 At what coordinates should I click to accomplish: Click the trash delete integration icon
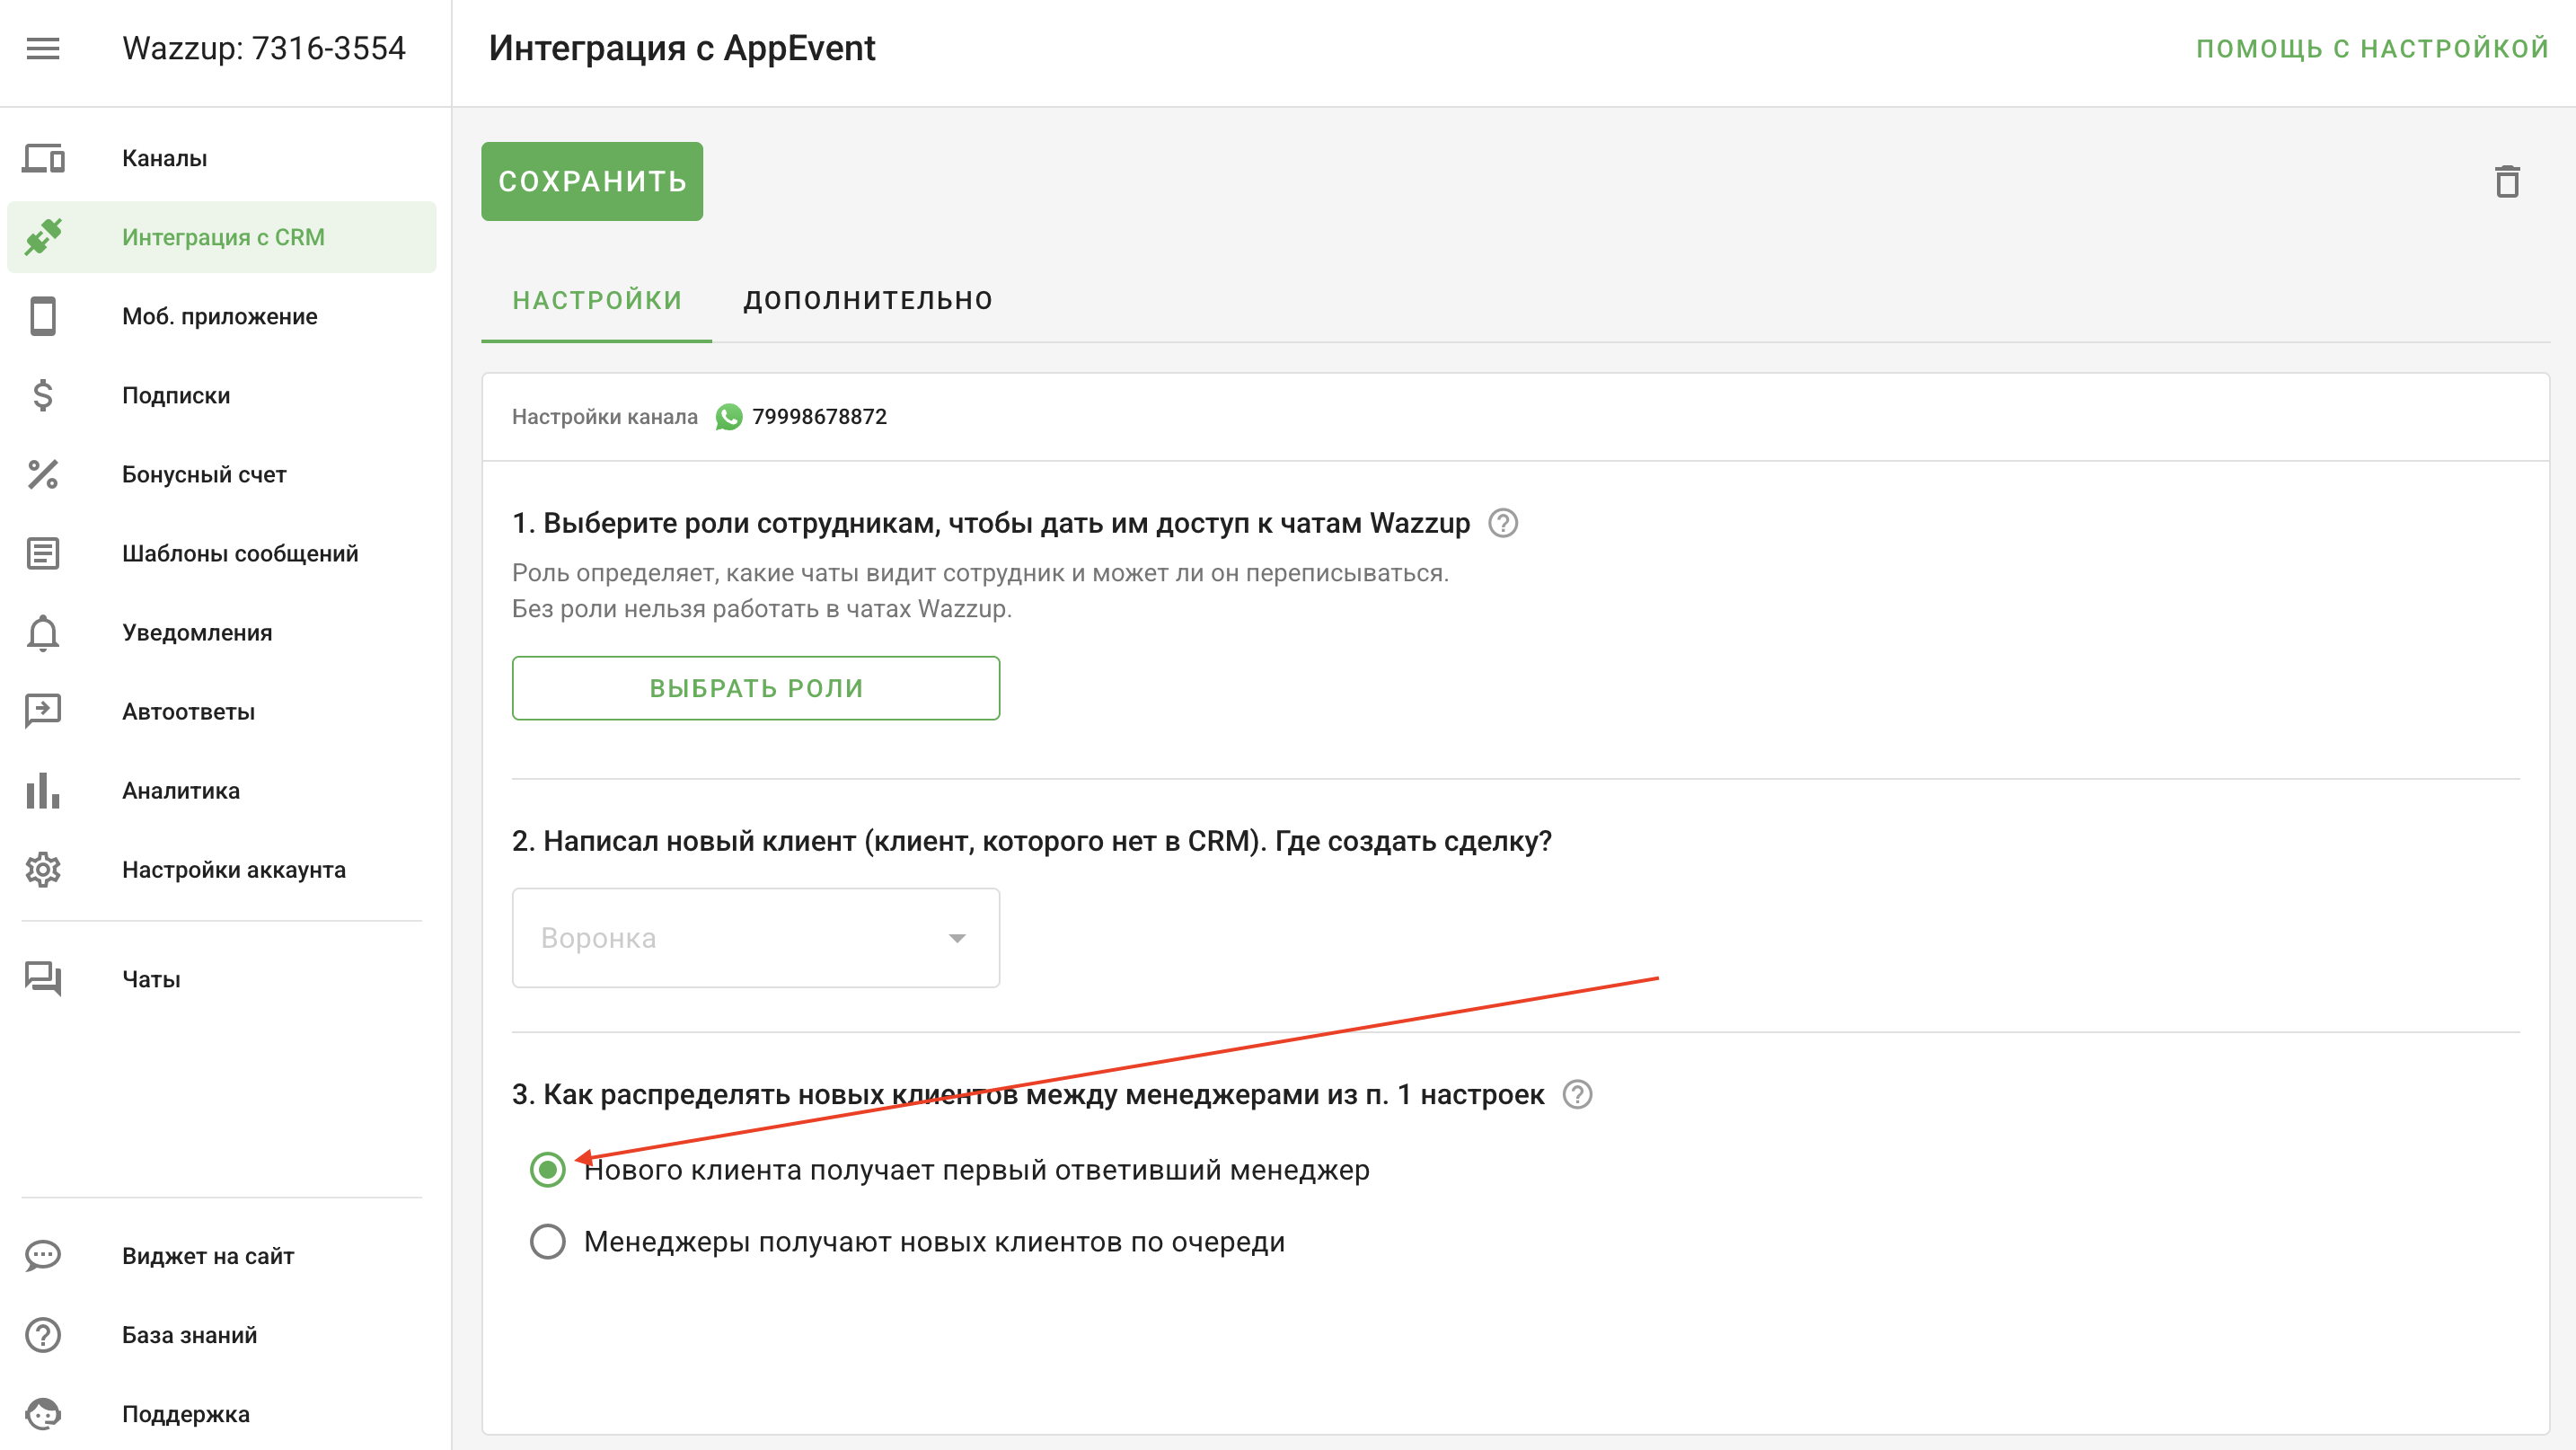tap(2506, 182)
